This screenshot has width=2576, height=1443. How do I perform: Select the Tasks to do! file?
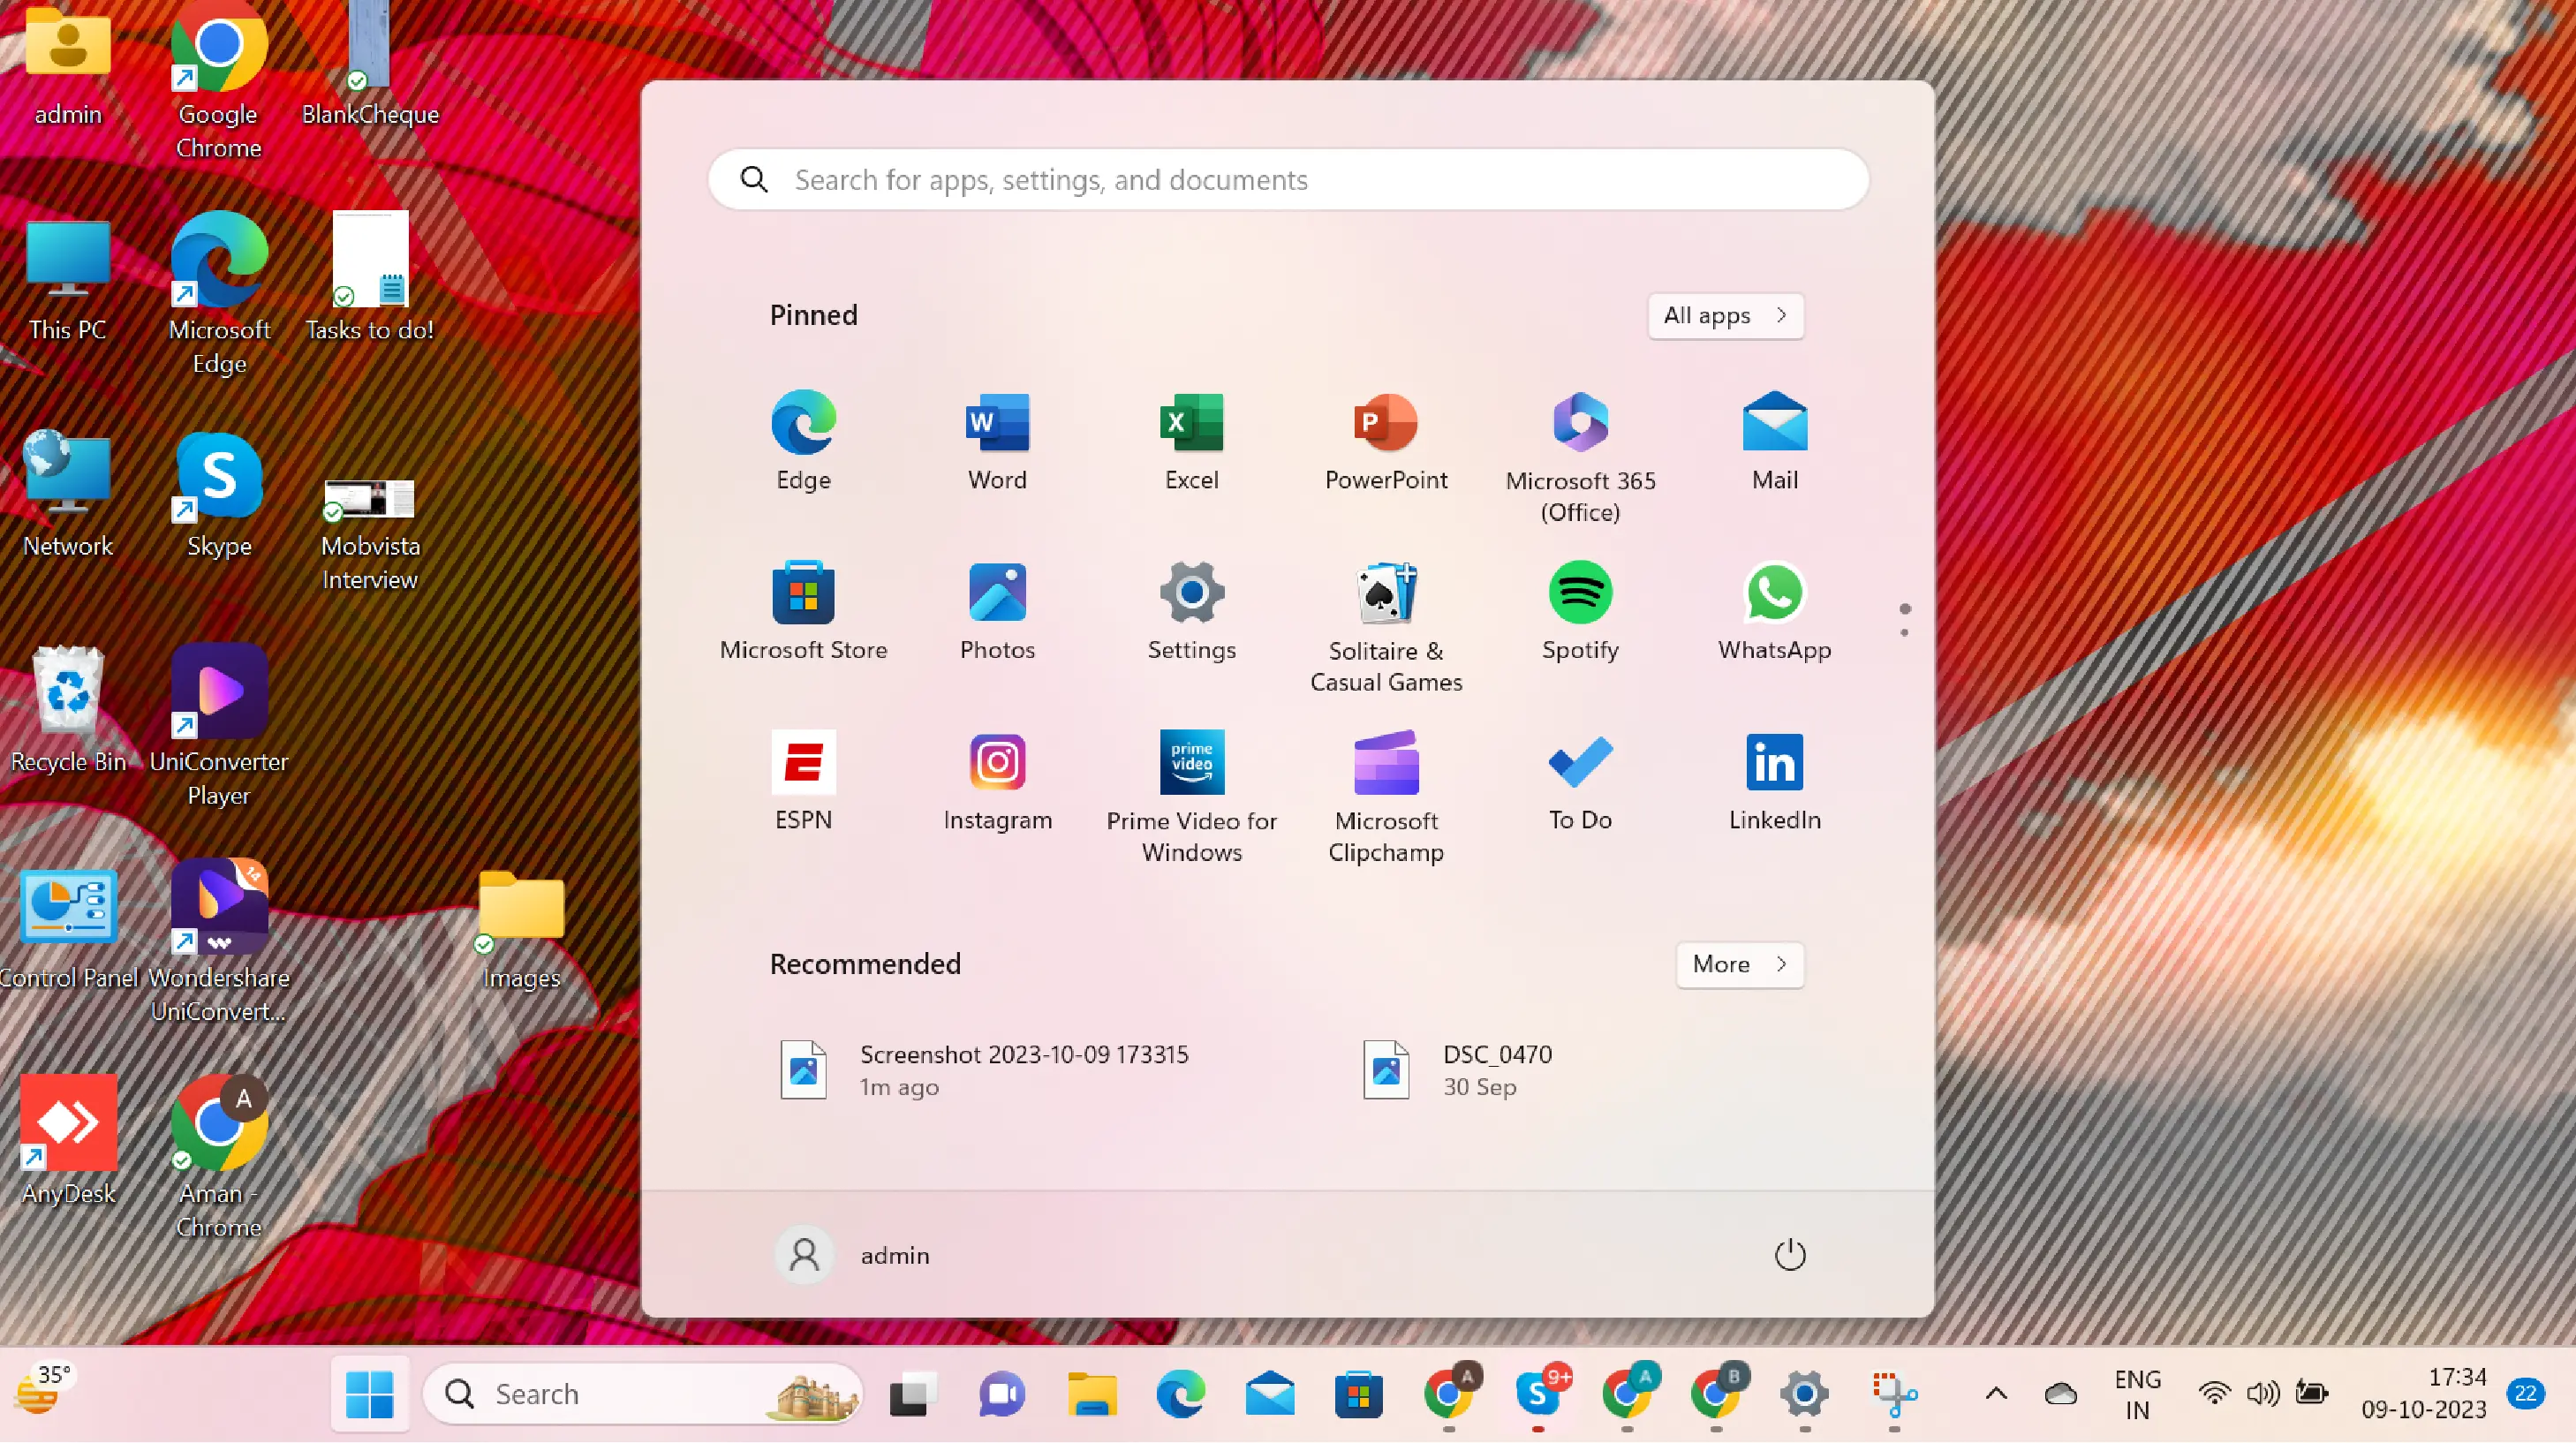point(370,278)
